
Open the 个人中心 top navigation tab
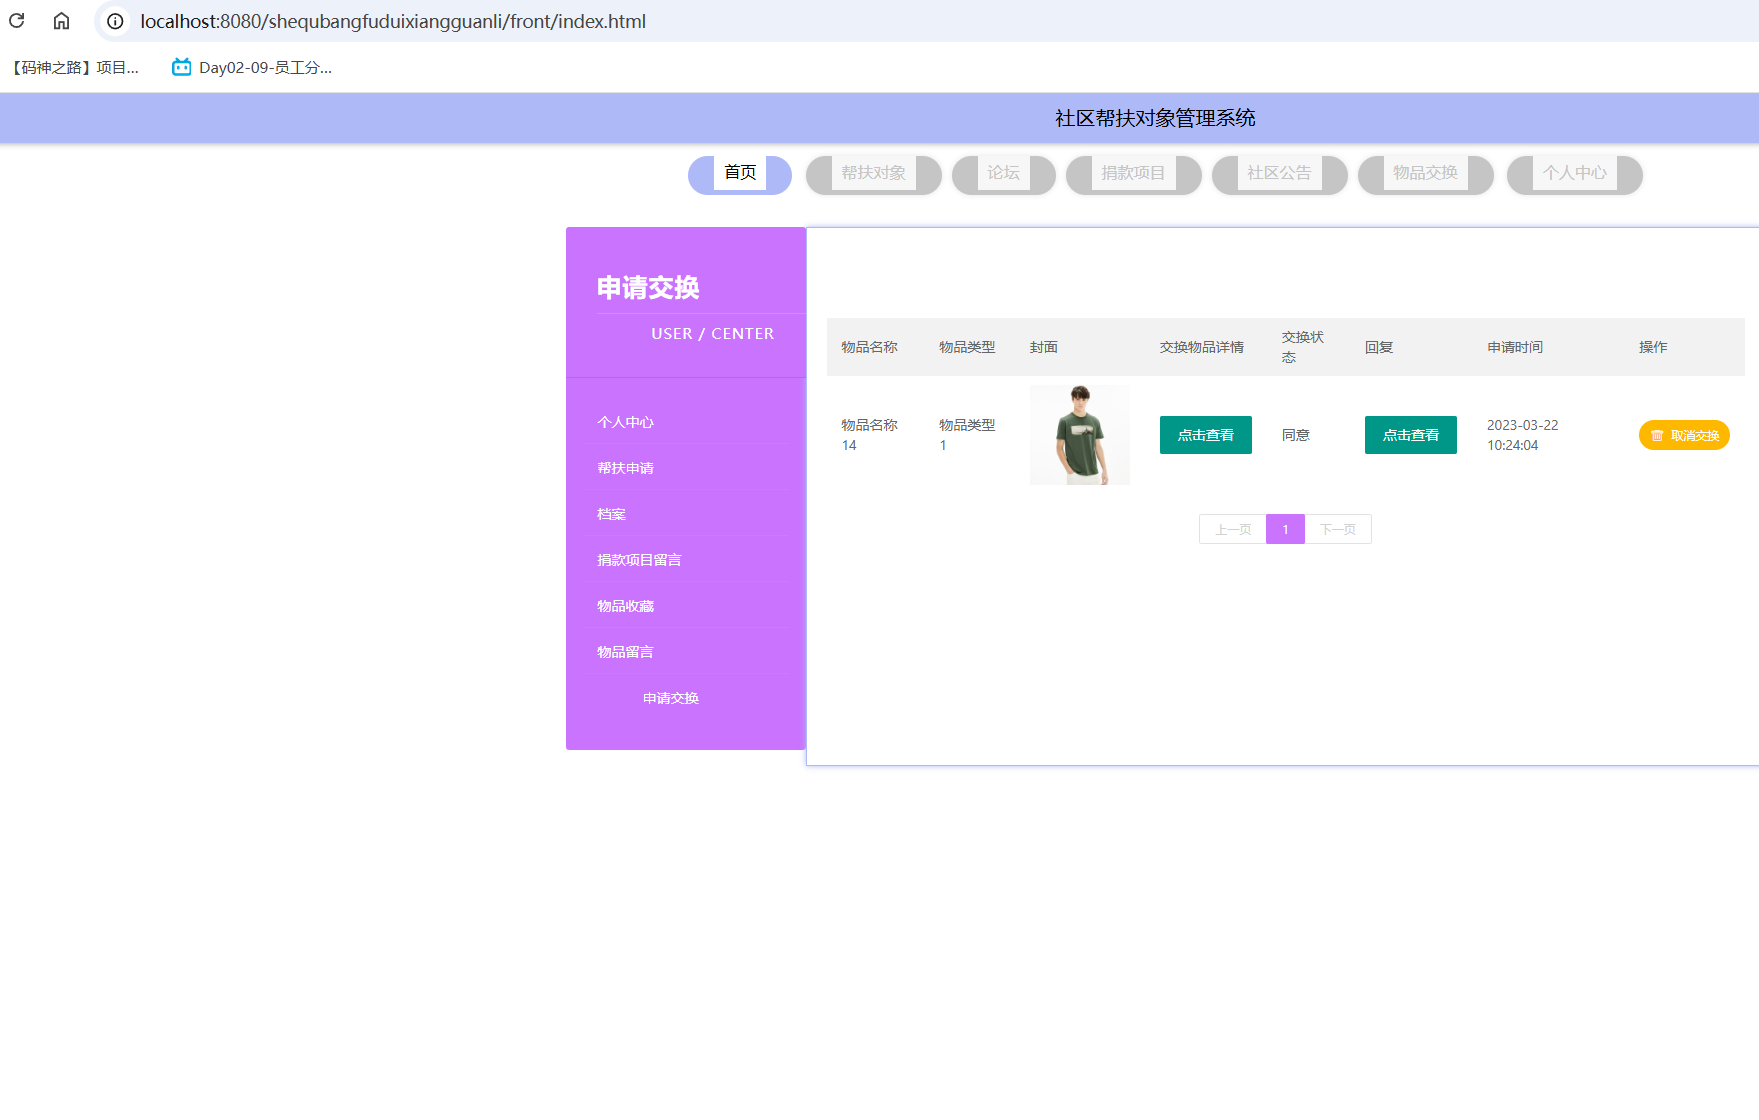coord(1574,173)
